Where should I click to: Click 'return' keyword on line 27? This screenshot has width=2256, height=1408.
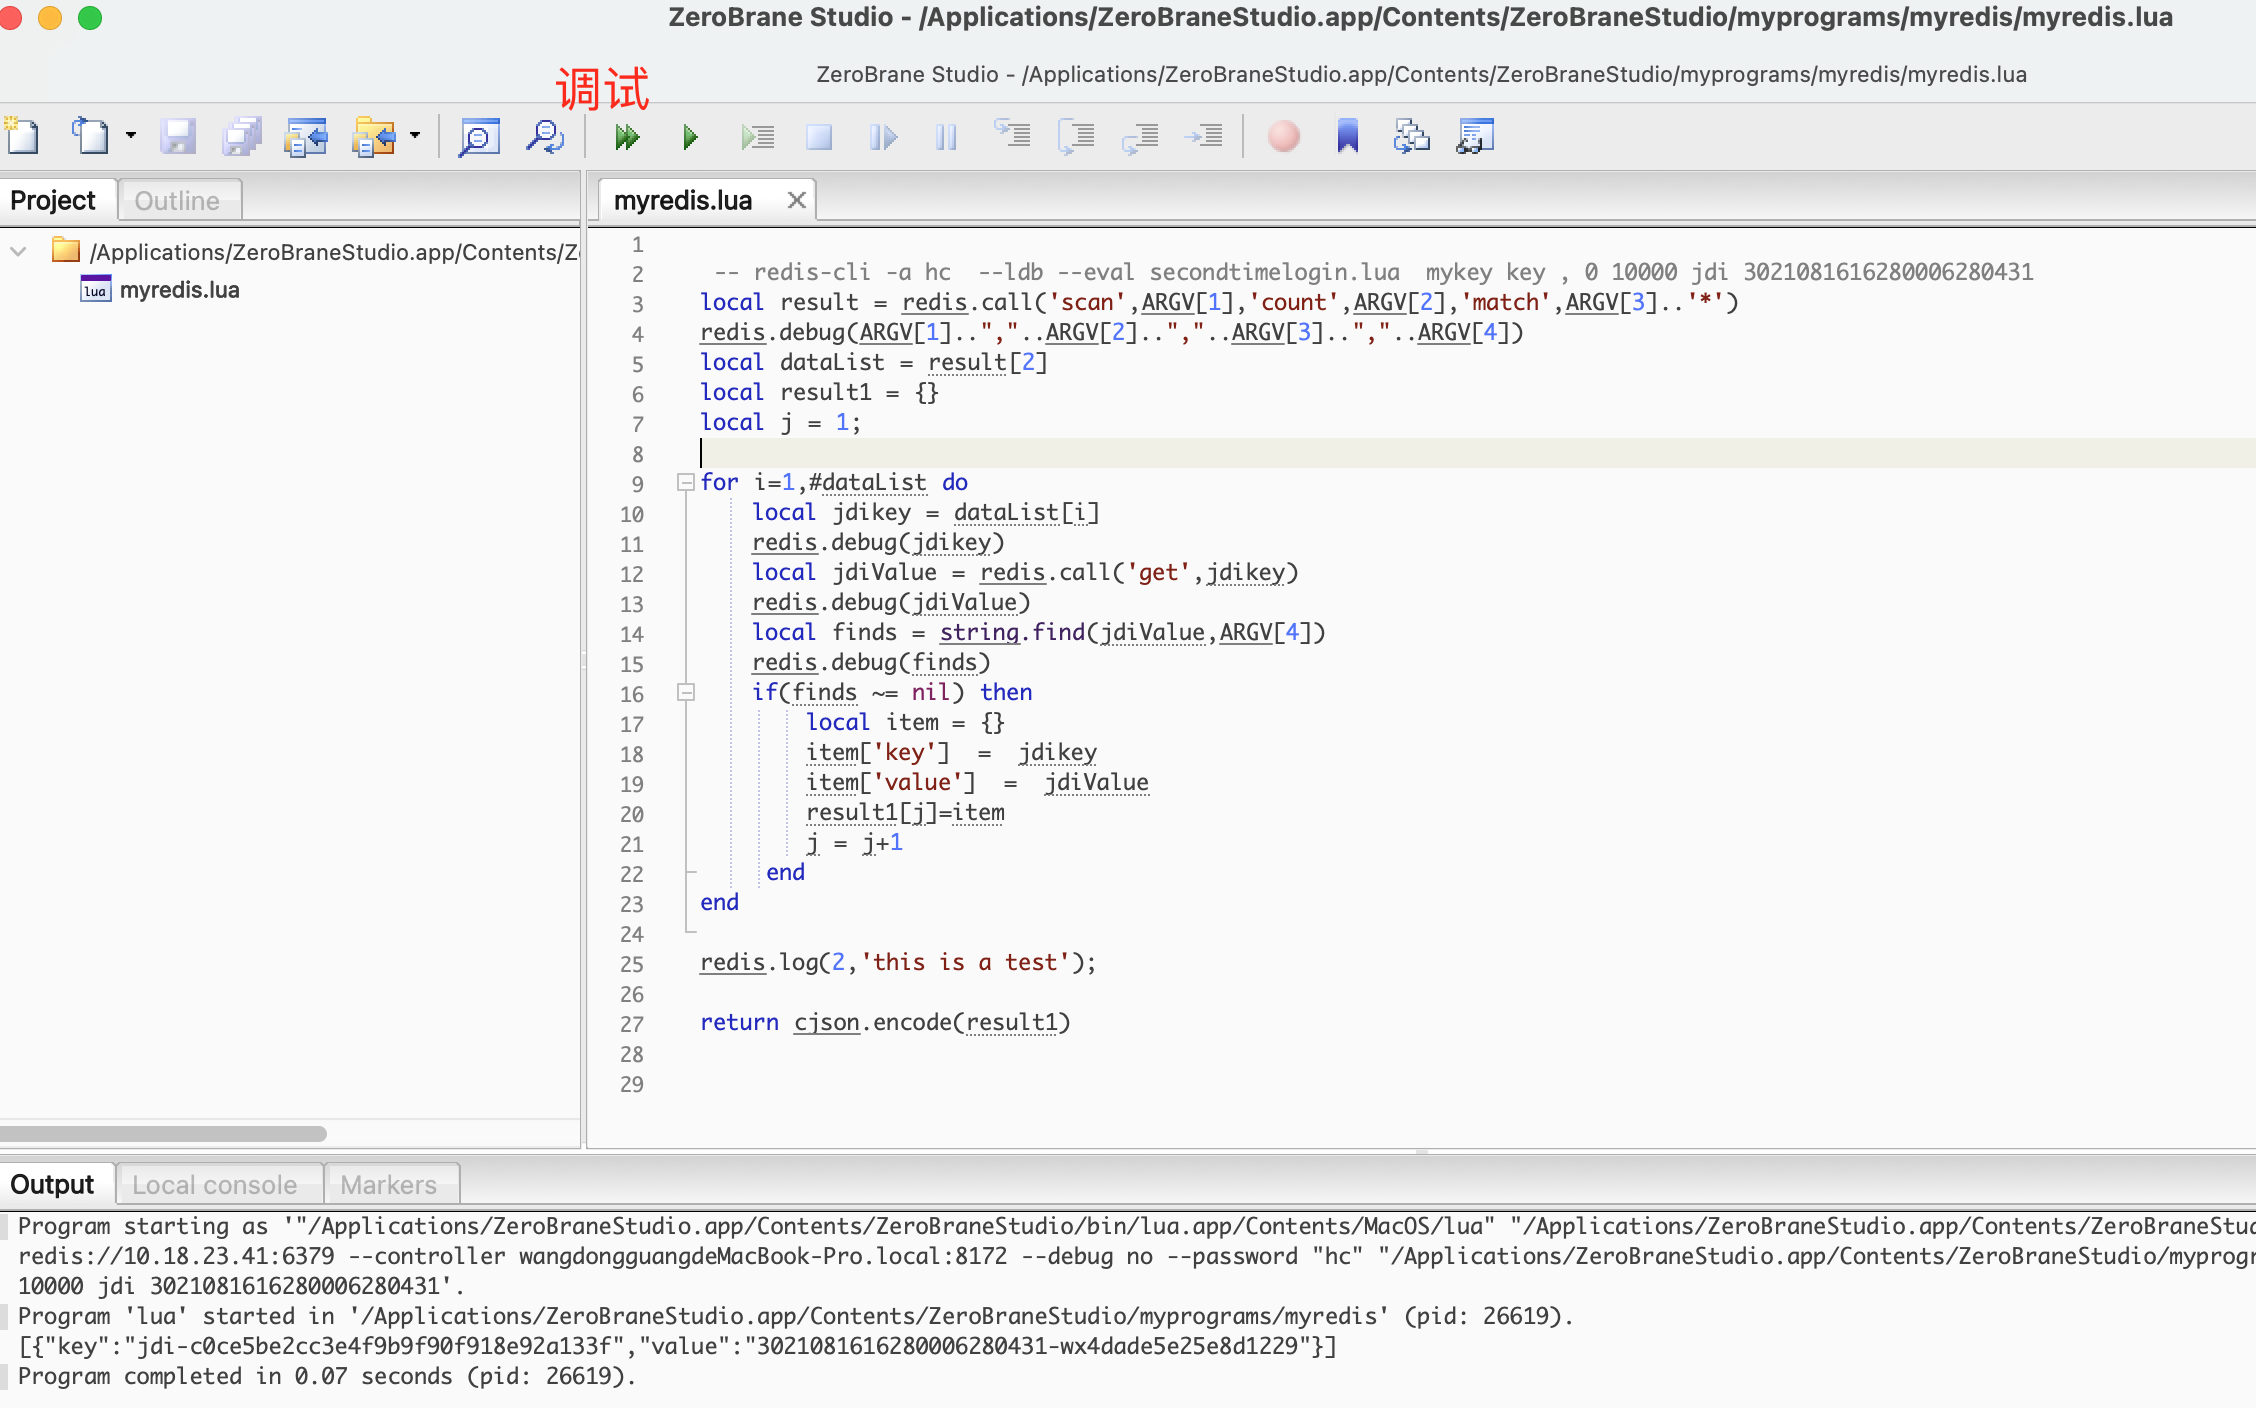tap(739, 1022)
